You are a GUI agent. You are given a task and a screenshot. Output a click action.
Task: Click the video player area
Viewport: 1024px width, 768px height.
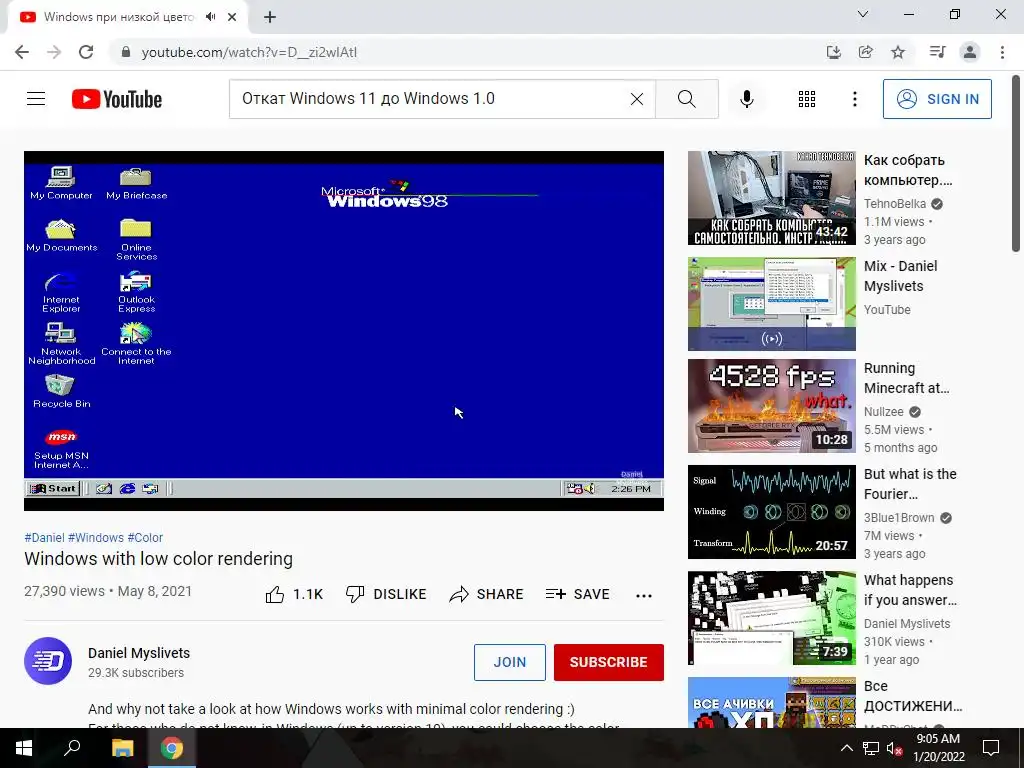click(x=344, y=331)
